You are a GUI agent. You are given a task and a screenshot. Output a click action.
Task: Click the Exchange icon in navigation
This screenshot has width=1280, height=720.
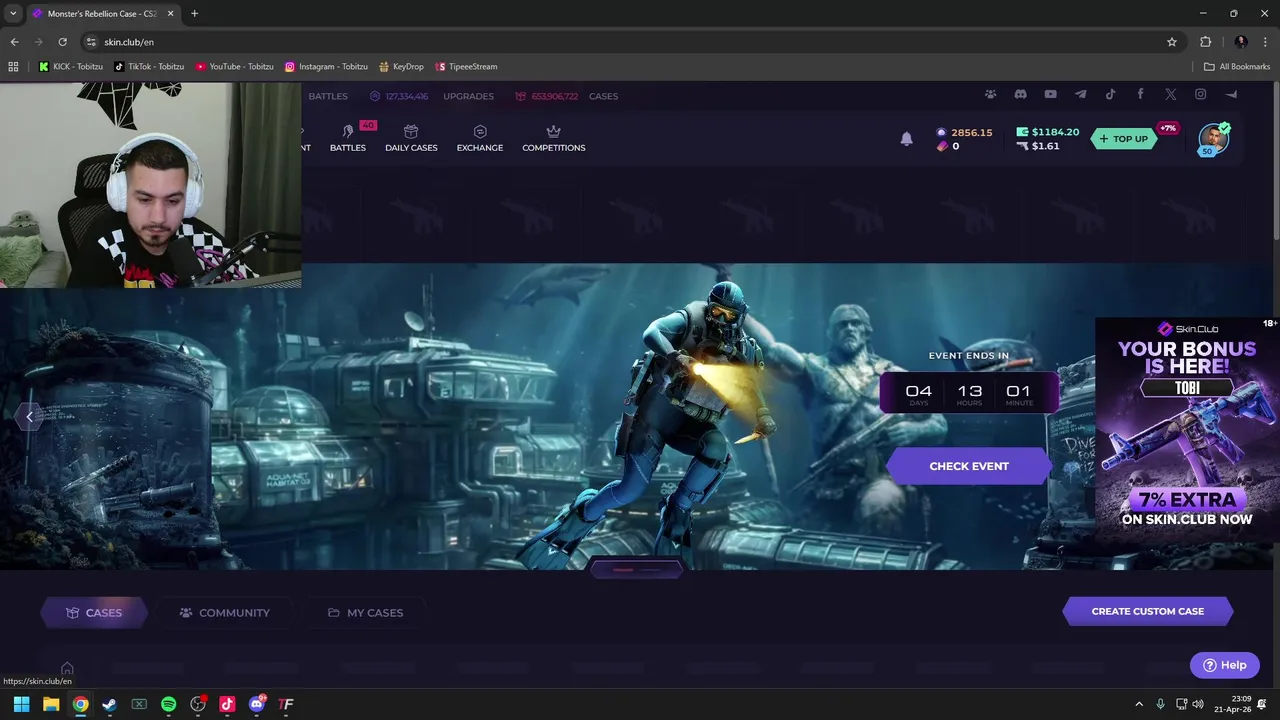tap(480, 131)
